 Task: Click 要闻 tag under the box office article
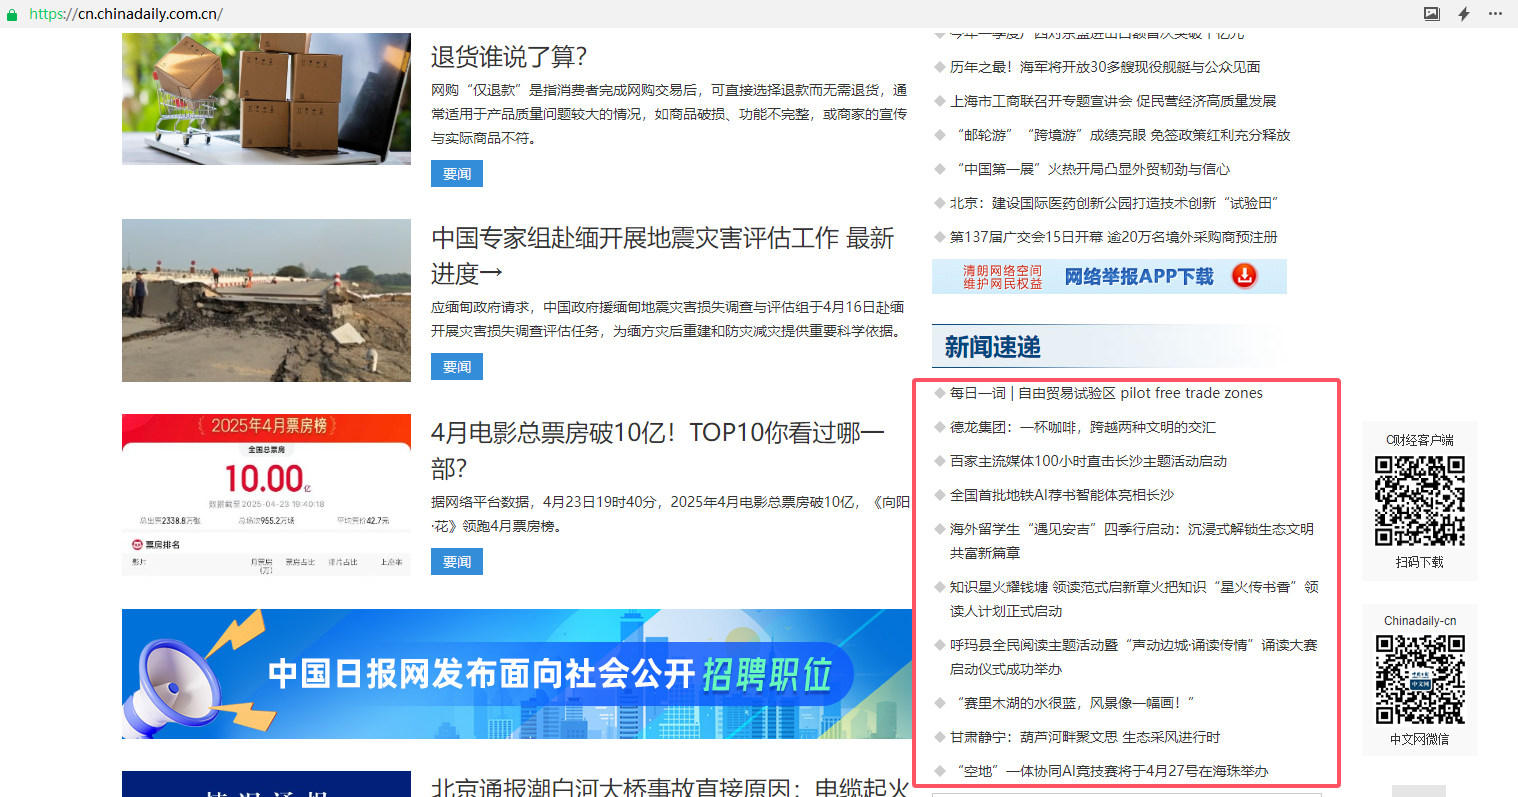pos(457,562)
